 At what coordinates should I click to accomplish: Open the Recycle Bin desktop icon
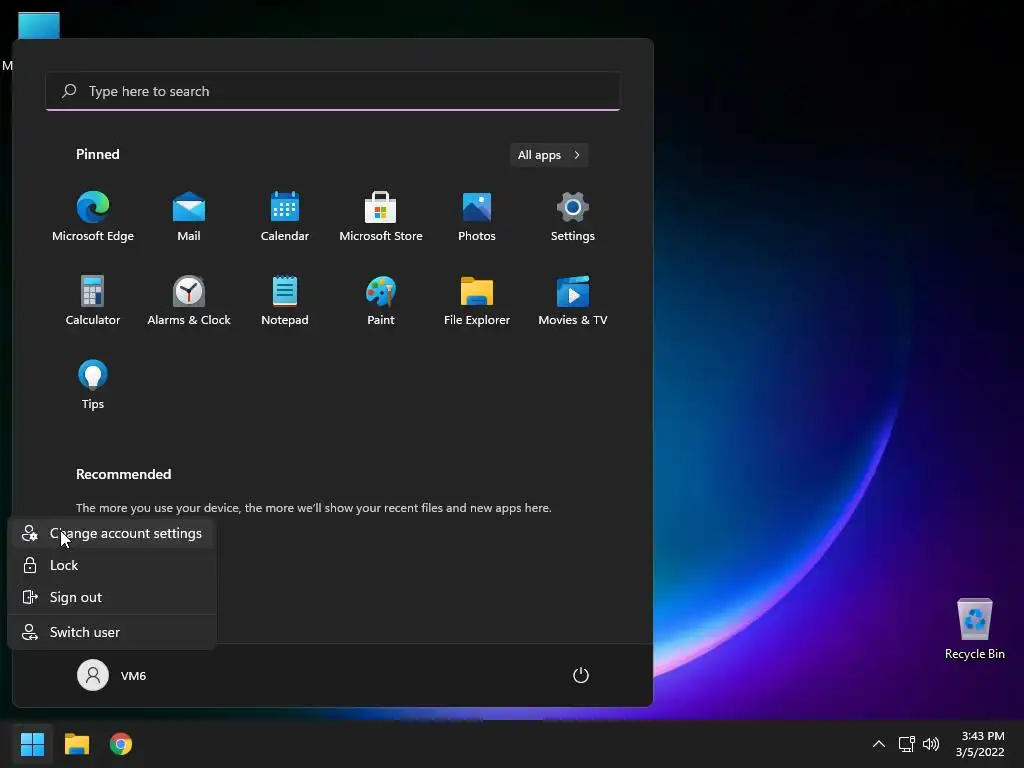974,629
